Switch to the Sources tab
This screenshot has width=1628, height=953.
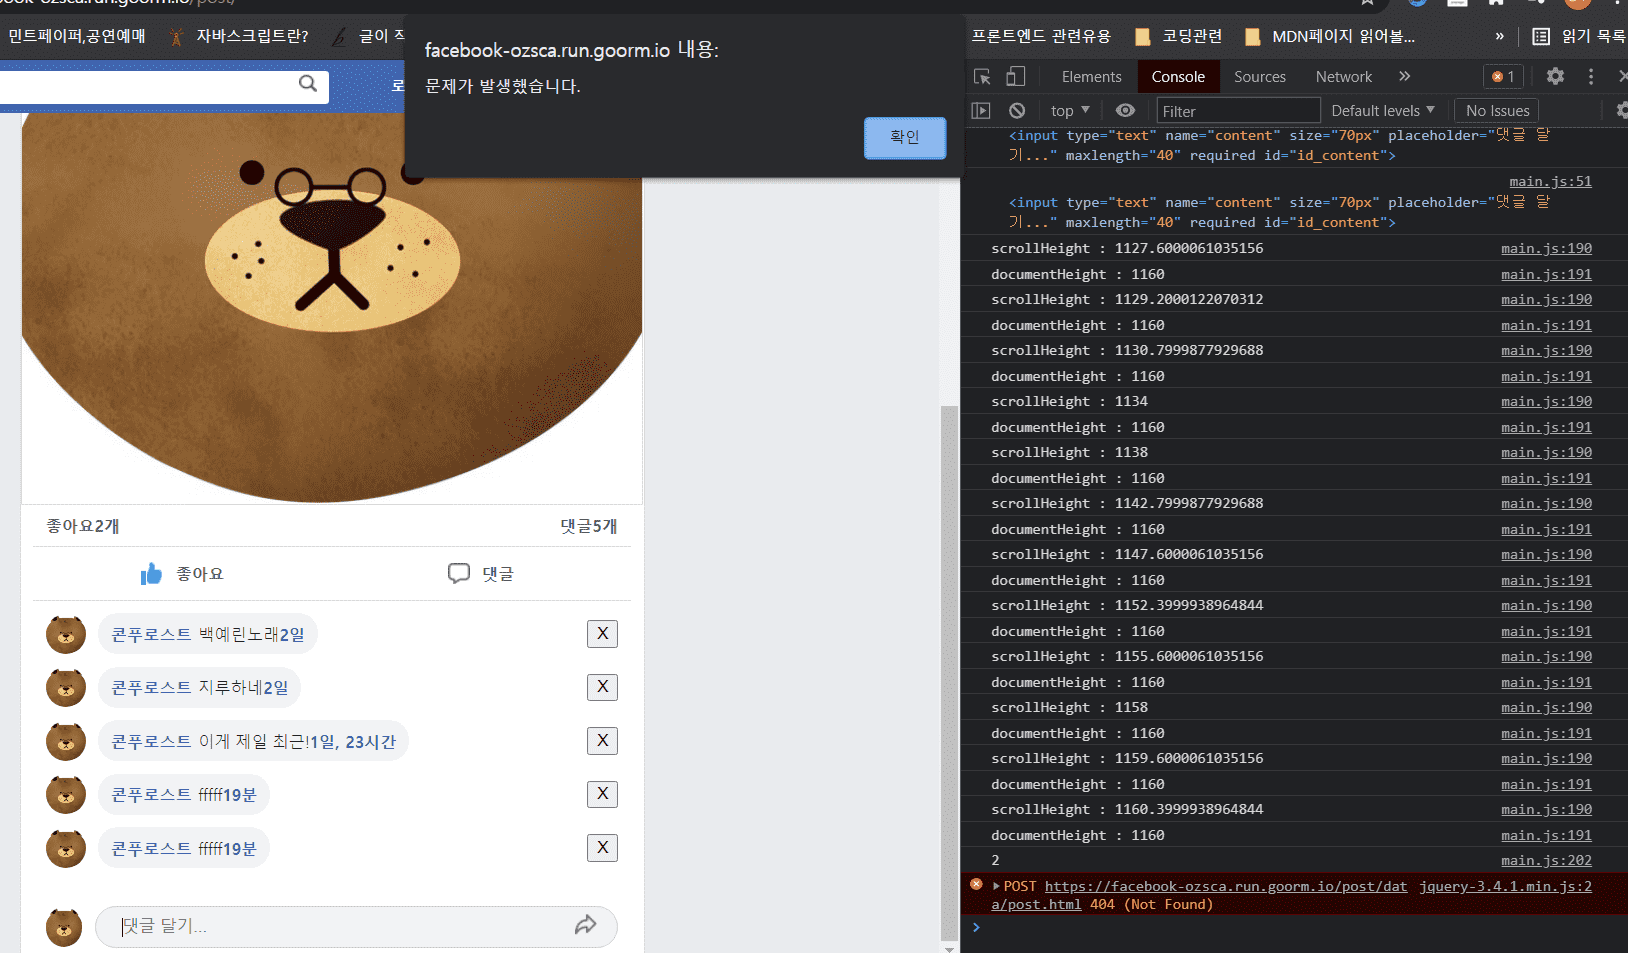(x=1259, y=77)
